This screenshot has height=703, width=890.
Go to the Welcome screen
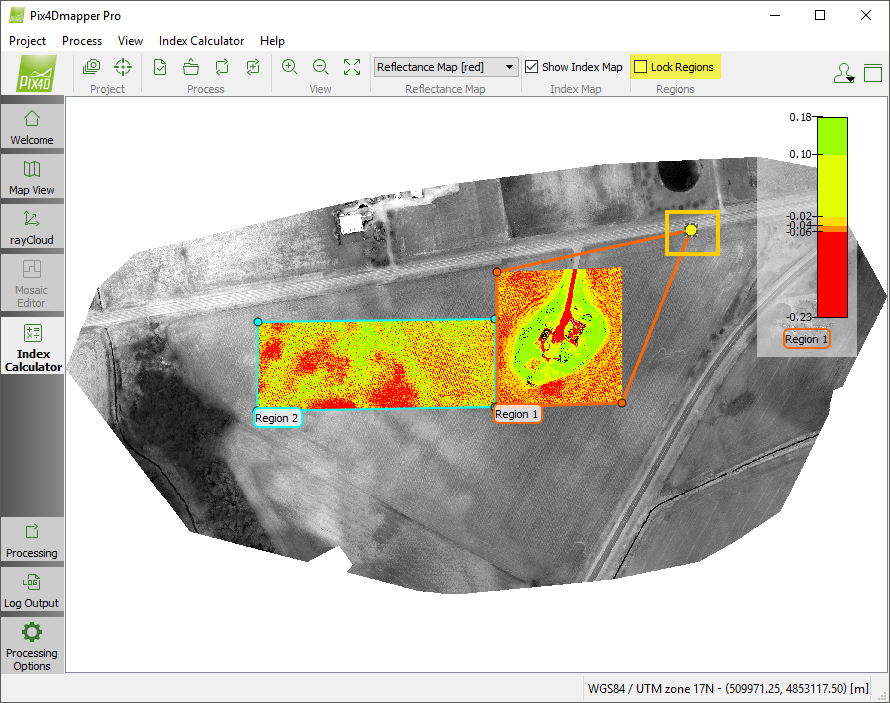coord(32,127)
